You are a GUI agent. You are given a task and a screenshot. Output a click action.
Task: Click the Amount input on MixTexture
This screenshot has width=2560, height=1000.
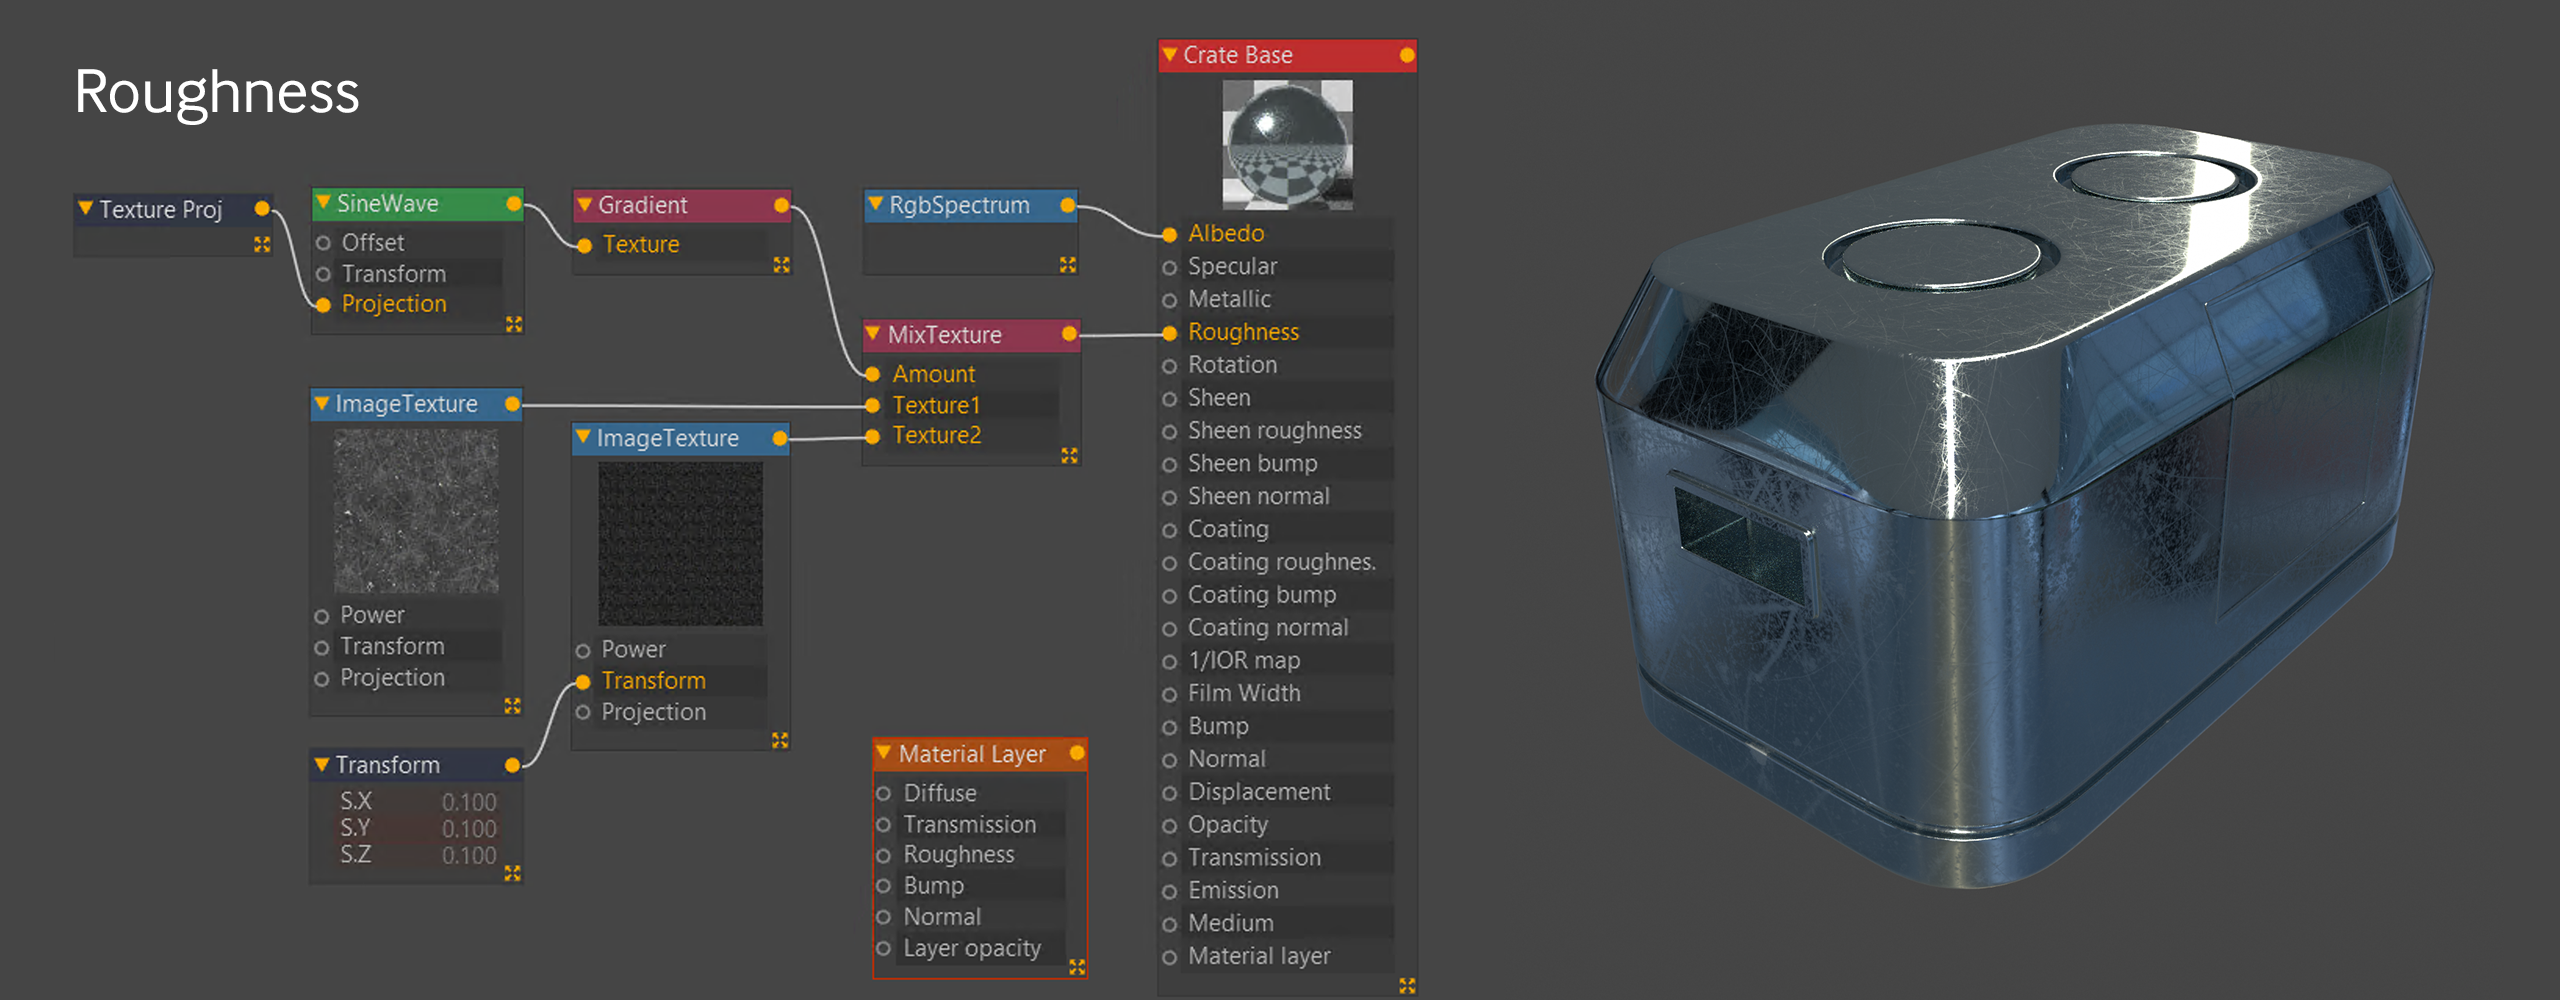[x=933, y=374]
